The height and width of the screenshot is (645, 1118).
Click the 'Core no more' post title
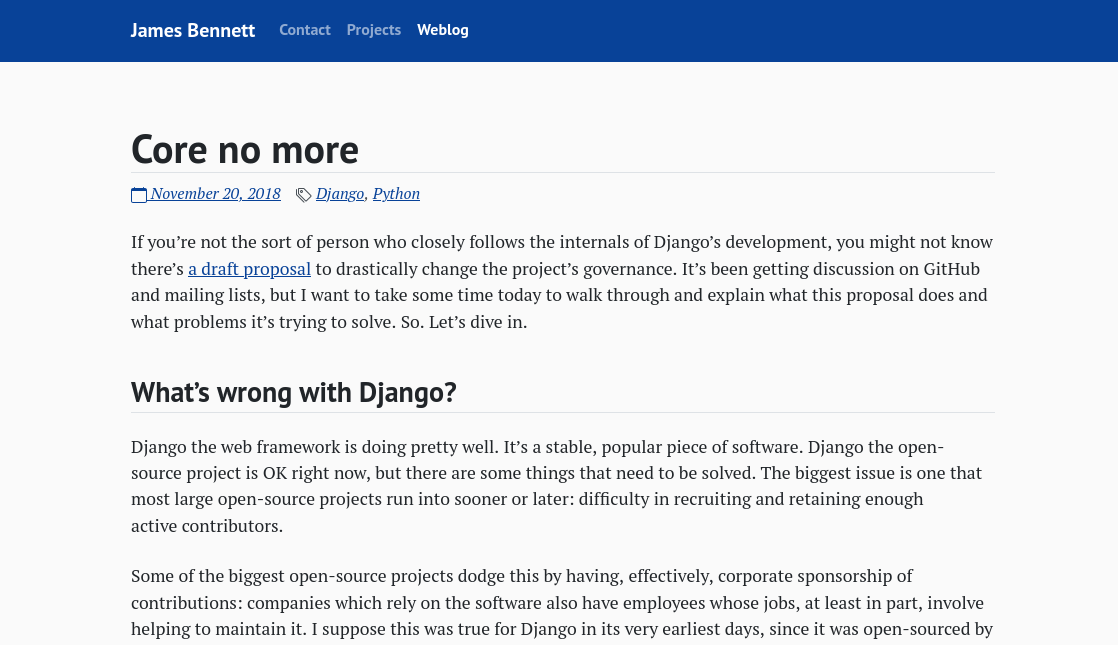(245, 150)
